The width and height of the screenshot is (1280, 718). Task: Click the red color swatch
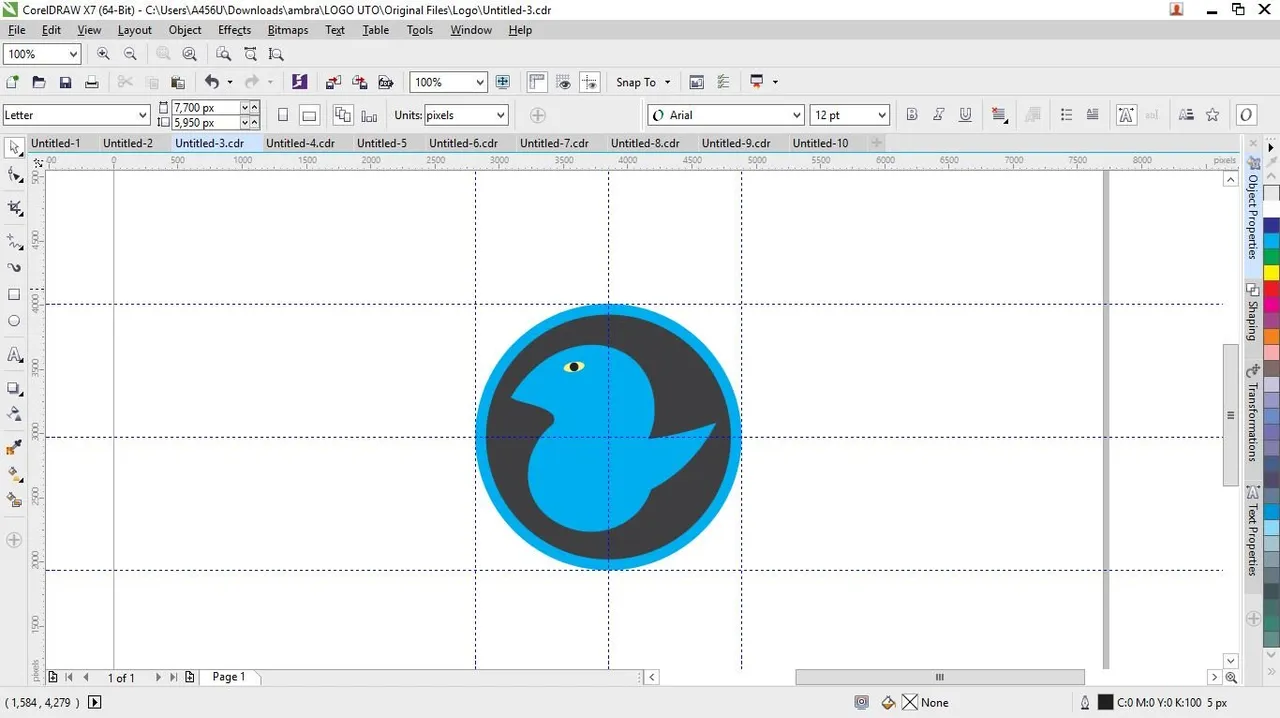pyautogui.click(x=1271, y=288)
